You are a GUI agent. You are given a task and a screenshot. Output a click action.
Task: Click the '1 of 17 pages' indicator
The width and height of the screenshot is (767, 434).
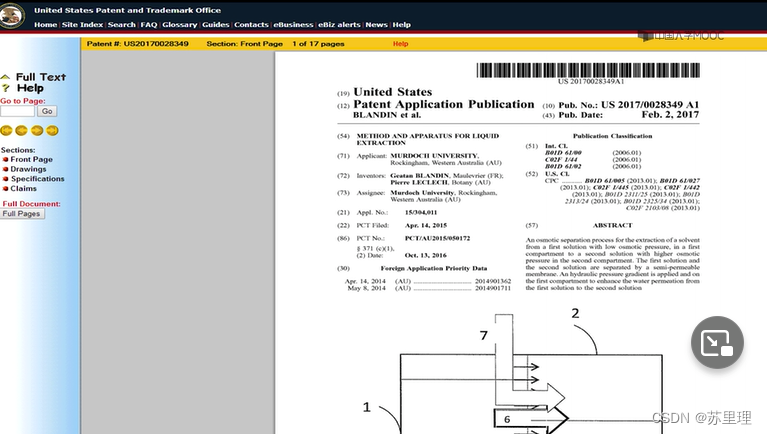pos(318,44)
